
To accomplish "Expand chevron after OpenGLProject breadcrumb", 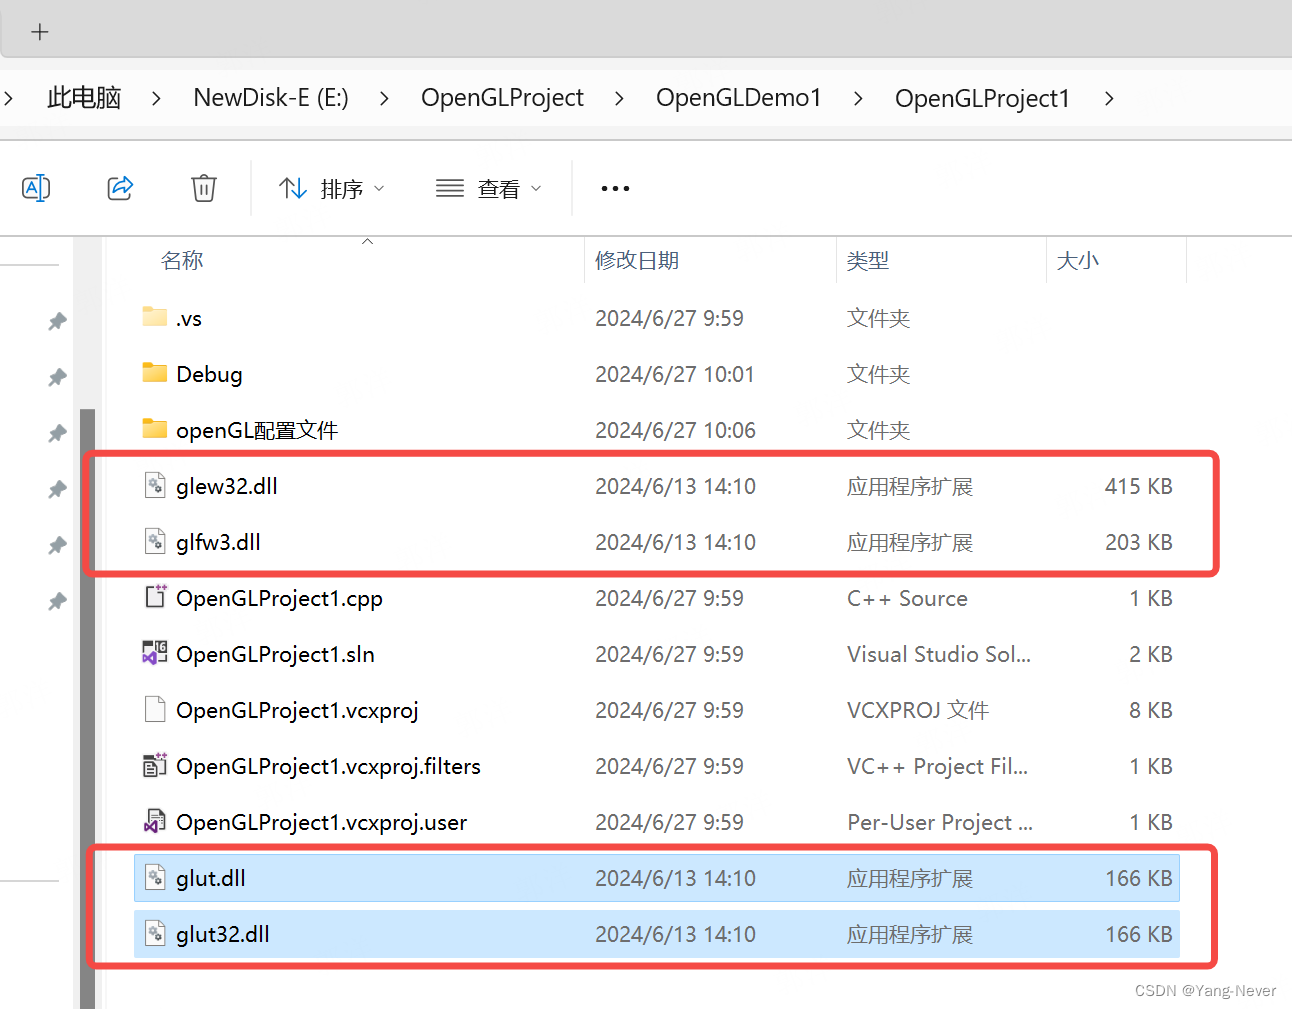I will pyautogui.click(x=619, y=98).
